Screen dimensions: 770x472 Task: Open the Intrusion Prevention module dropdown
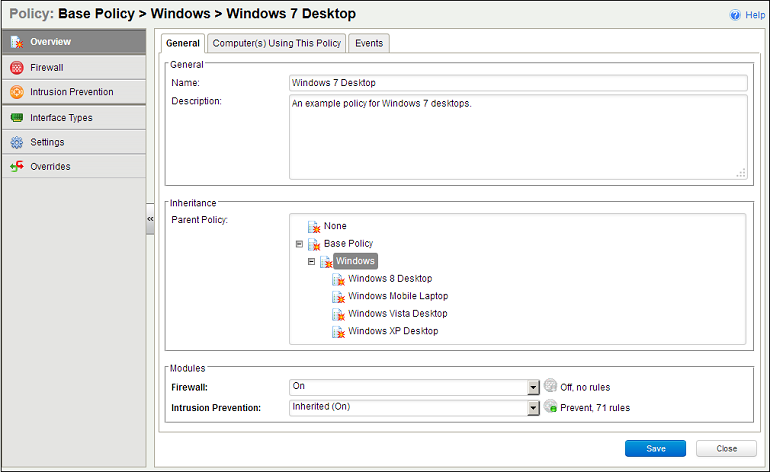(533, 408)
